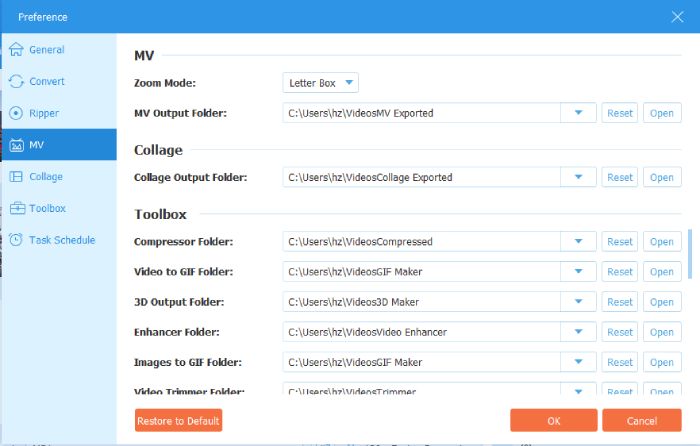Click the vertical scrollbar thumb of settings pane
Screen dimensions: 700x446
690,254
